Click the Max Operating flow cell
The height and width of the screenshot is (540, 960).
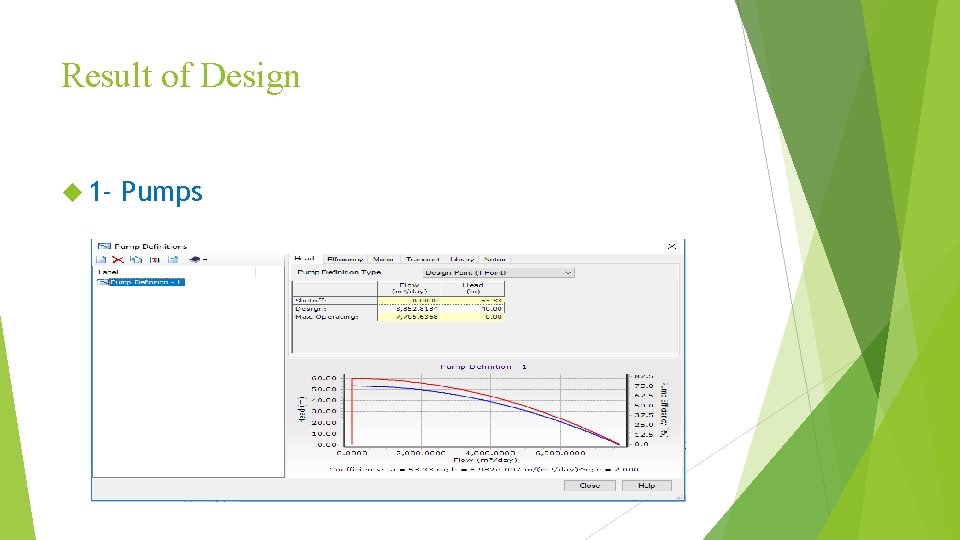coord(409,317)
